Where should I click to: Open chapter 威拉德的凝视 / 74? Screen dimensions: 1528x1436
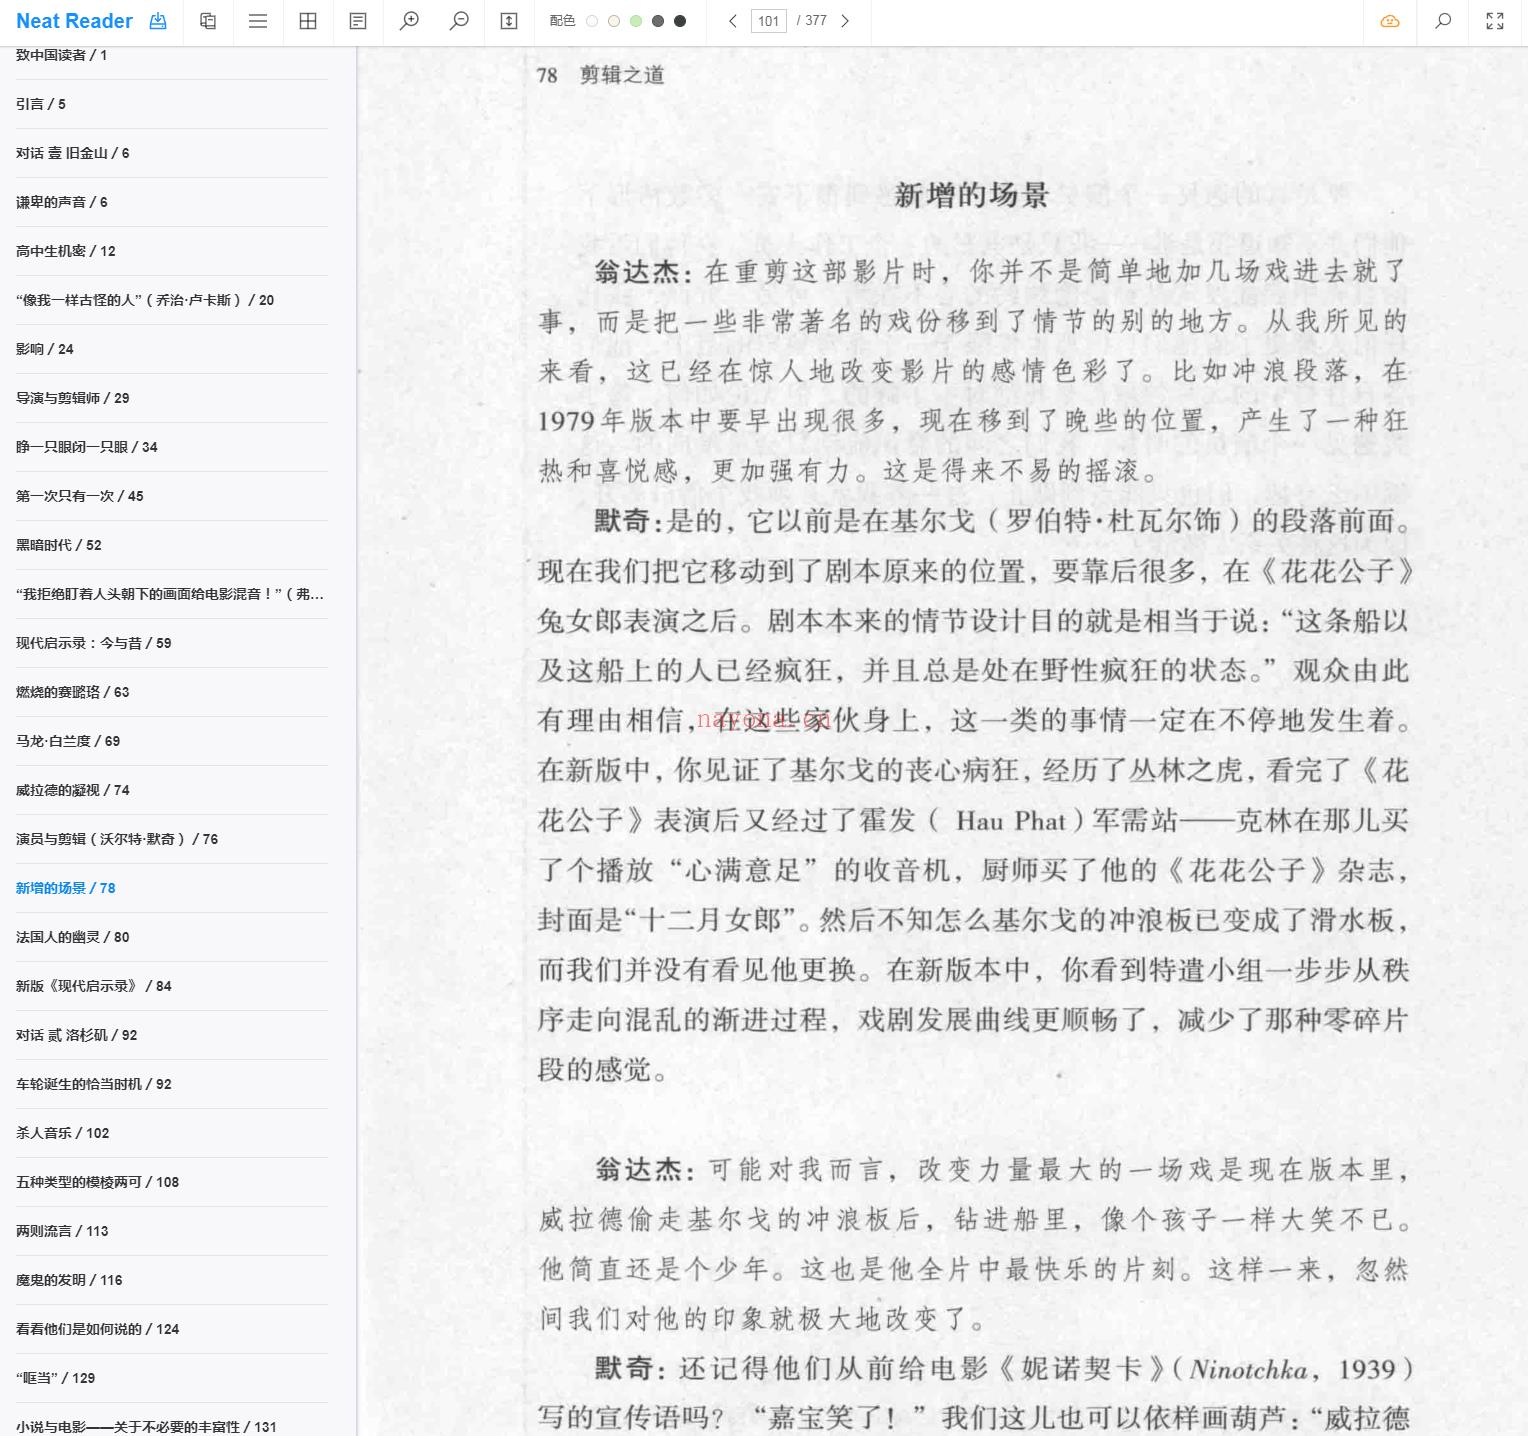click(73, 790)
